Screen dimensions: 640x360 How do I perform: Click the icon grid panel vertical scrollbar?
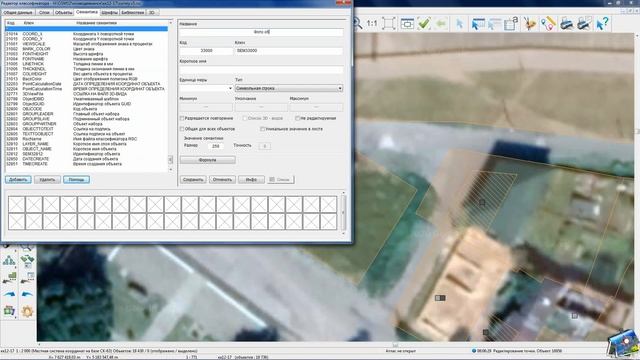343,212
